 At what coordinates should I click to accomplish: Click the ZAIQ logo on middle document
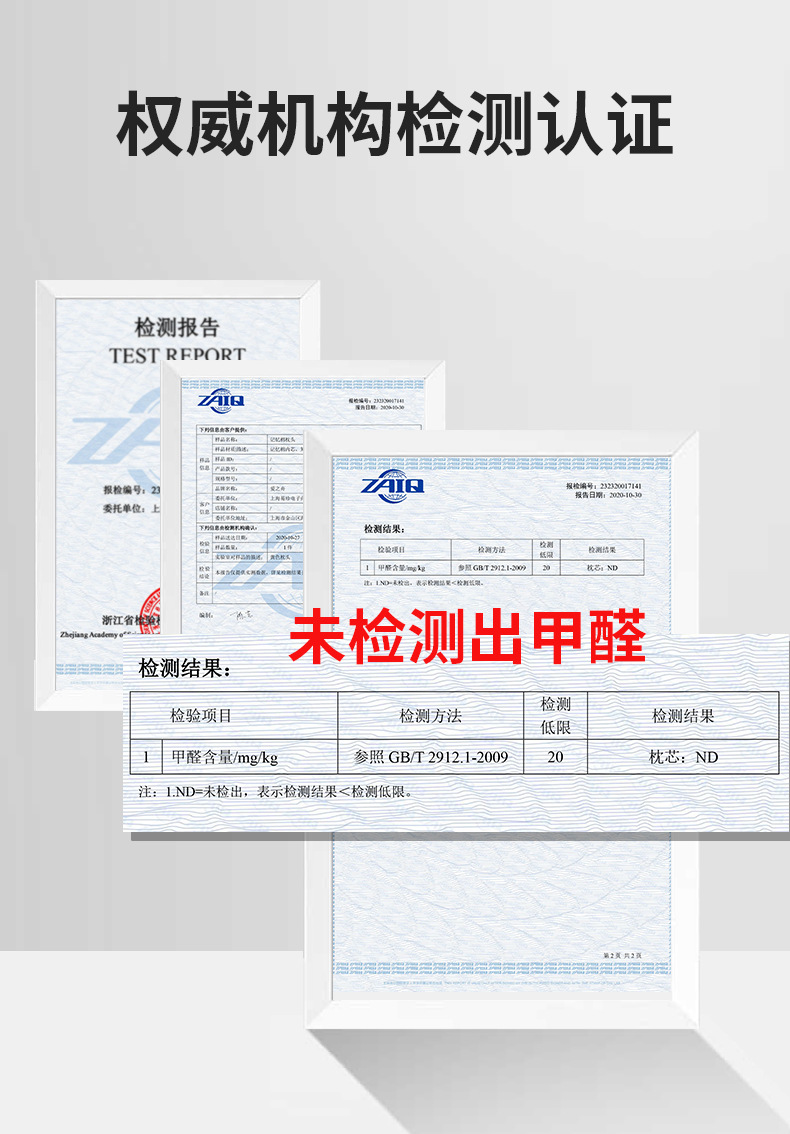point(221,399)
